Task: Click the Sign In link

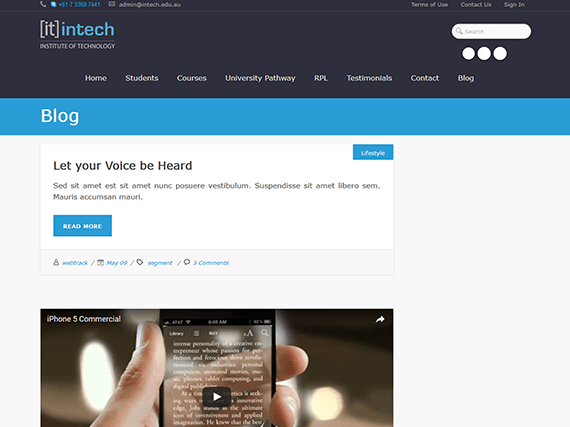Action: click(x=514, y=4)
